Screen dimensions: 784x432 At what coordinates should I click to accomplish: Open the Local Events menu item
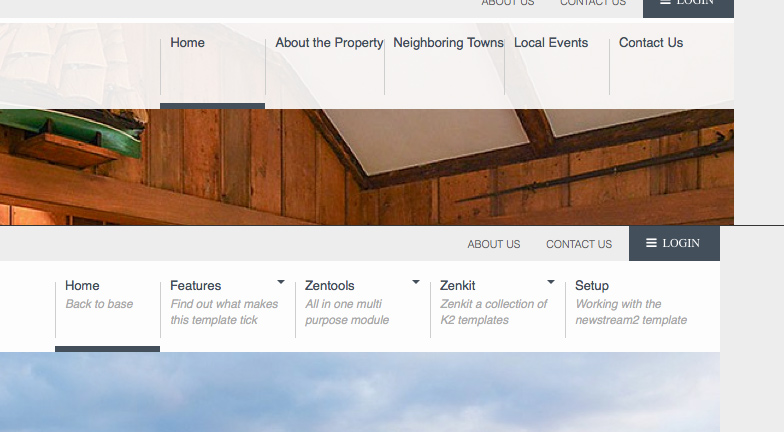pos(551,43)
